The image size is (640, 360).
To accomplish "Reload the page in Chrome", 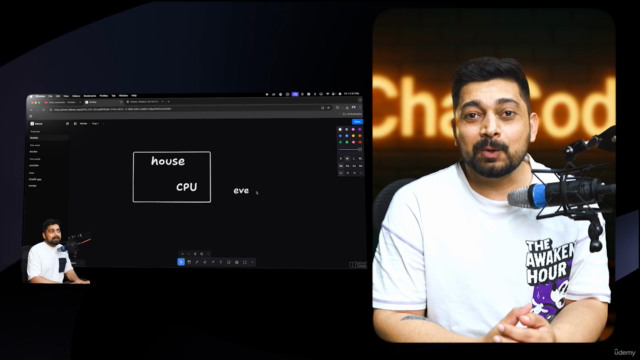I will click(x=43, y=110).
